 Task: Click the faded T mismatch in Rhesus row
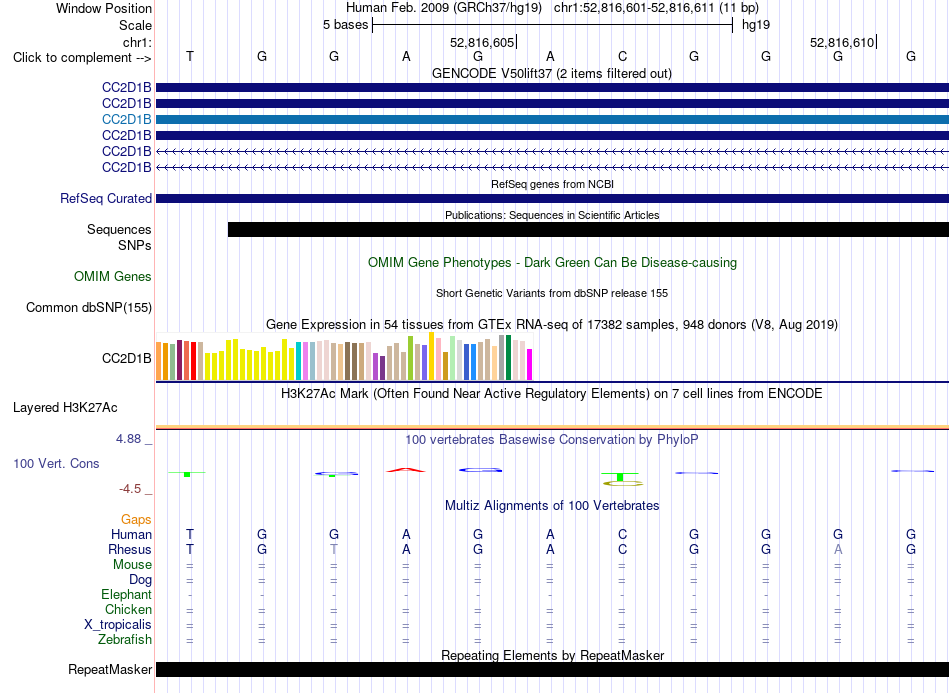pos(334,549)
